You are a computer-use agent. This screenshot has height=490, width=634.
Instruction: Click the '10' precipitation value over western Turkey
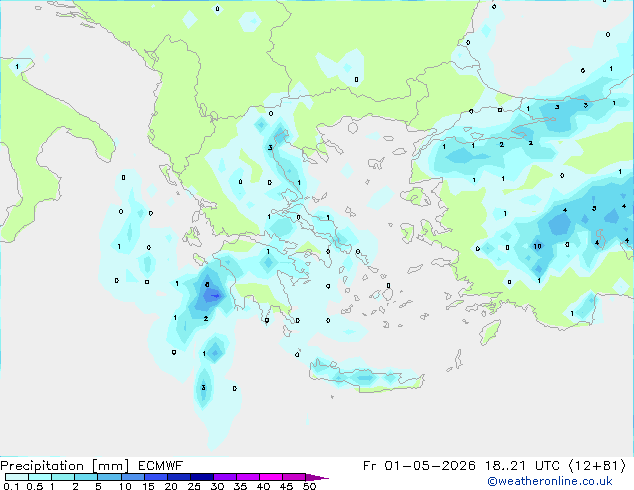click(537, 246)
